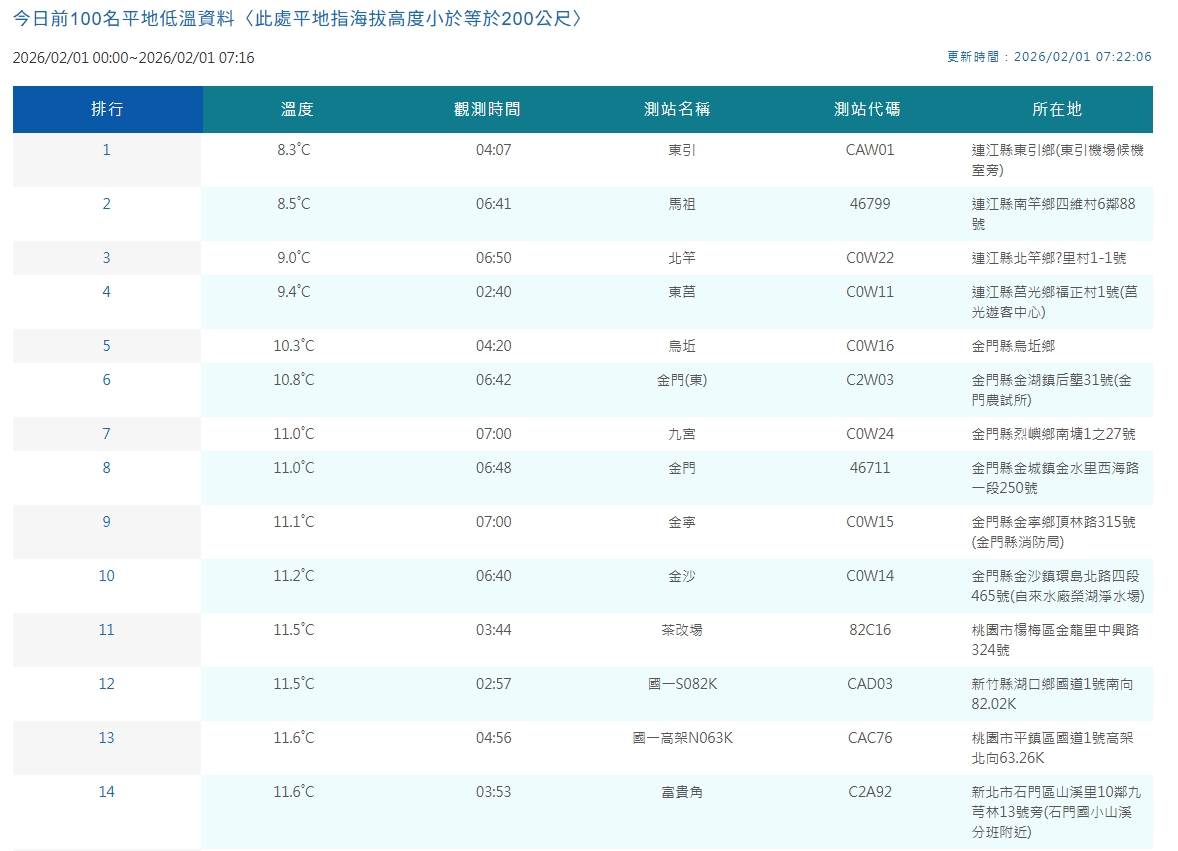Click the 溫度 column header
The width and height of the screenshot is (1178, 851).
click(298, 110)
